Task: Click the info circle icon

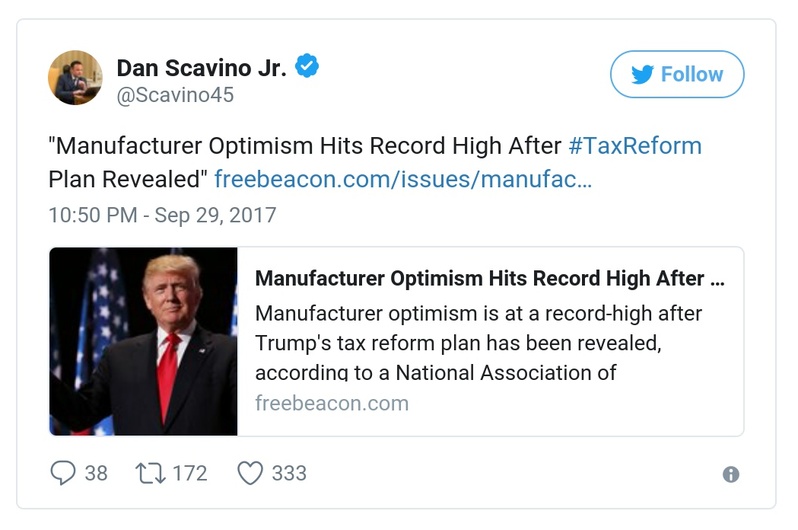Action: (731, 475)
